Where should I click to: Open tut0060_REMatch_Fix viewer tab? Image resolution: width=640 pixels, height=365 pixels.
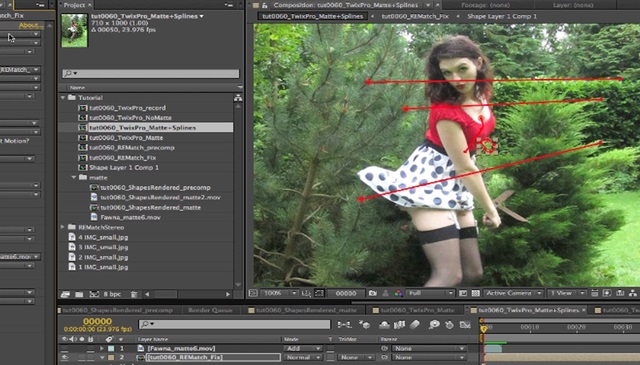click(x=415, y=16)
